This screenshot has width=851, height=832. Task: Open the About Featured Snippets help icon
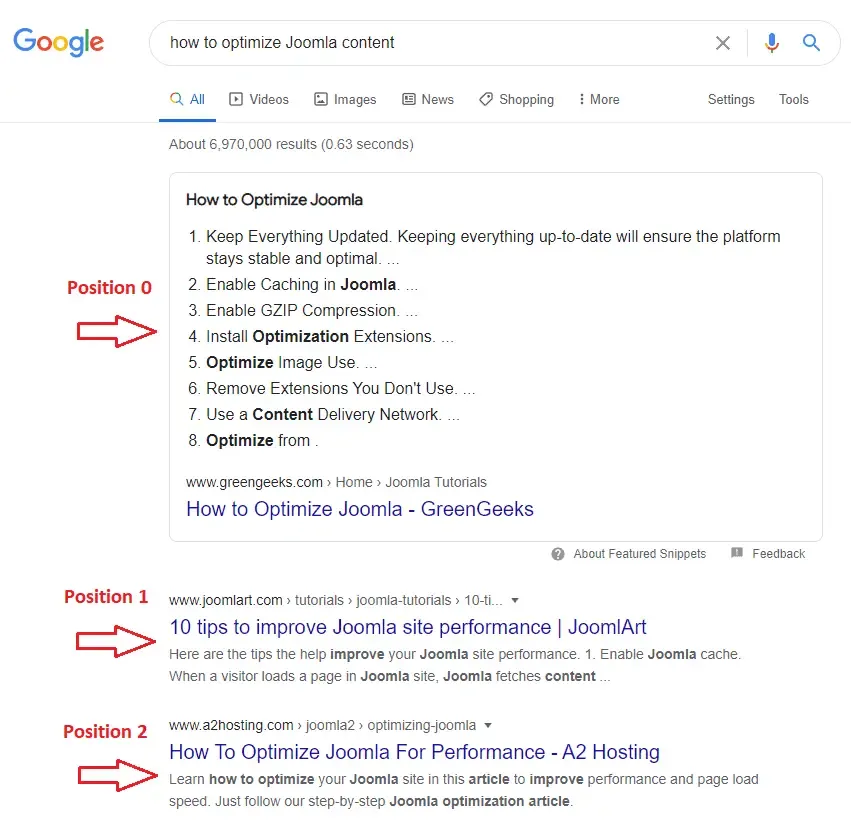[558, 554]
